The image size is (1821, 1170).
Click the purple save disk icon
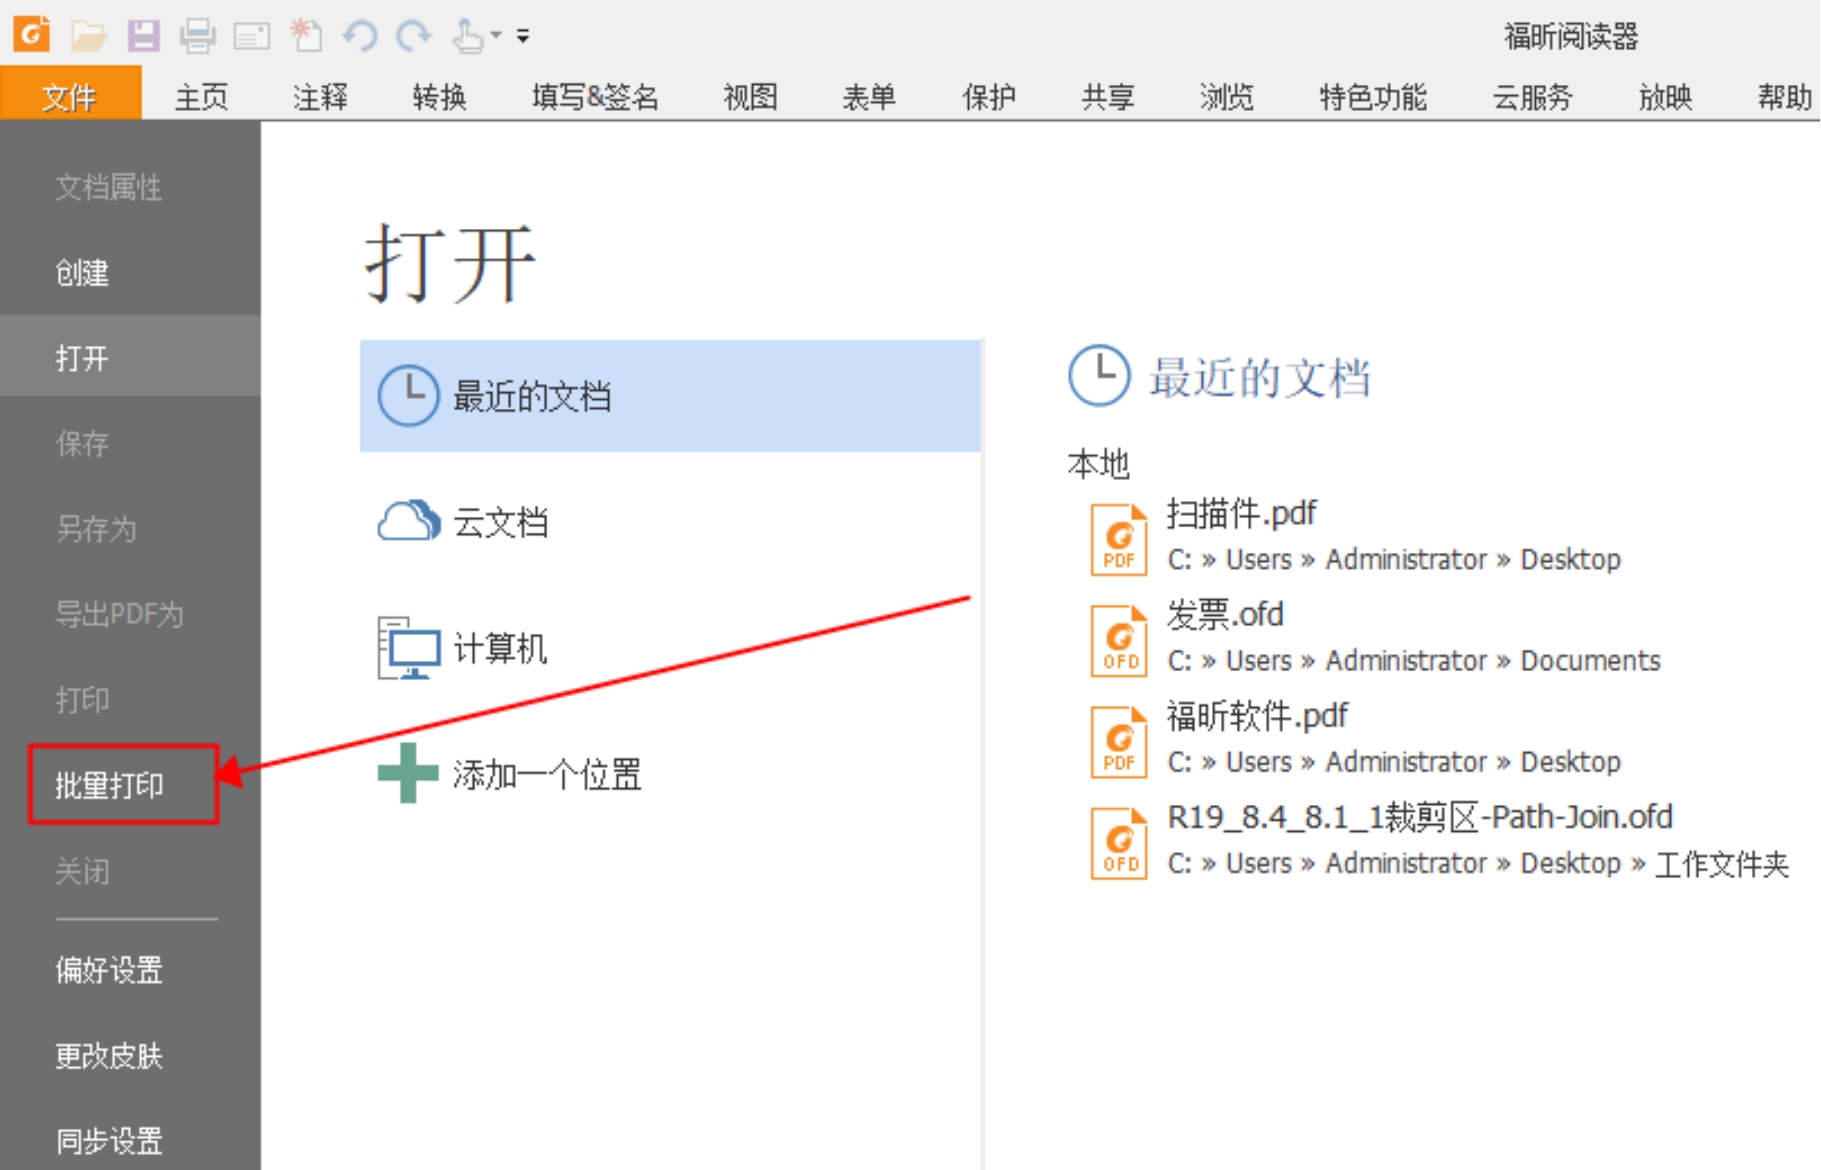(144, 36)
